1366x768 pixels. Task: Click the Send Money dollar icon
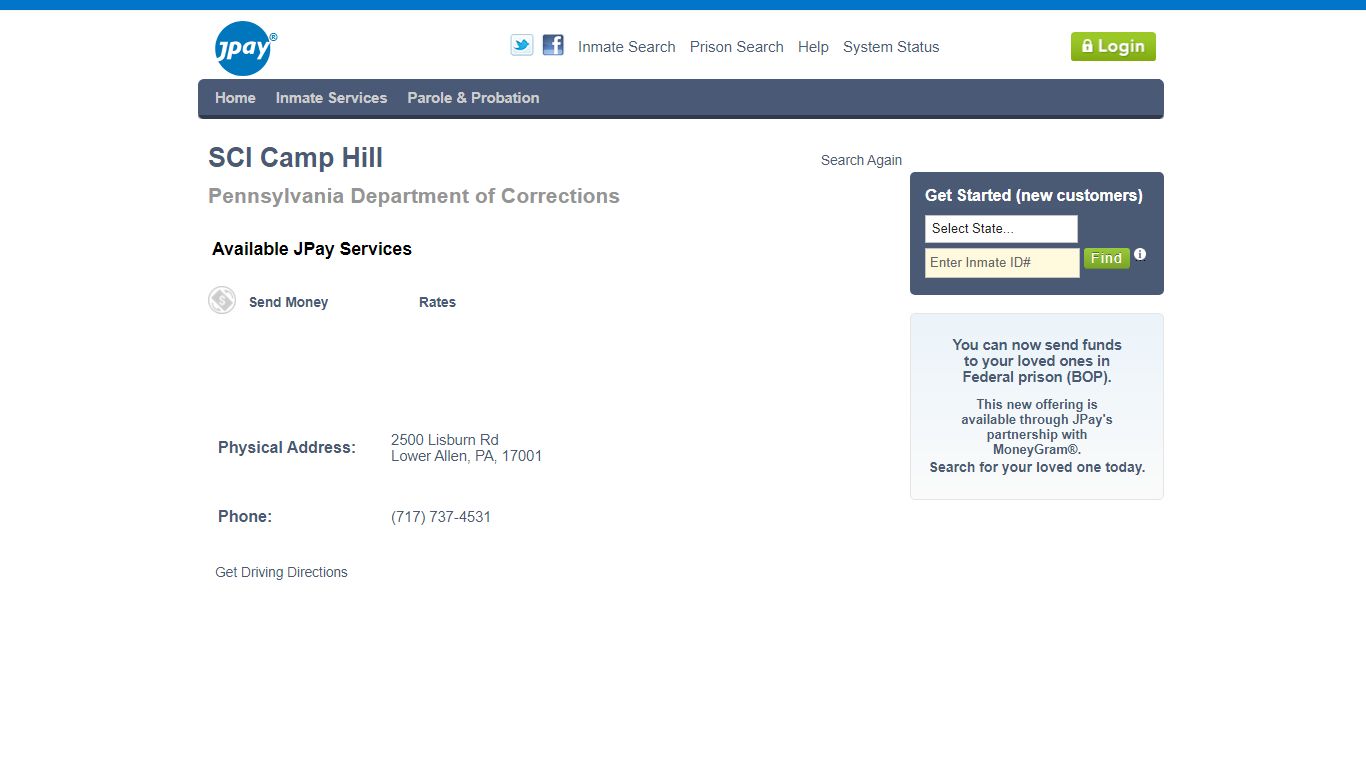click(222, 300)
